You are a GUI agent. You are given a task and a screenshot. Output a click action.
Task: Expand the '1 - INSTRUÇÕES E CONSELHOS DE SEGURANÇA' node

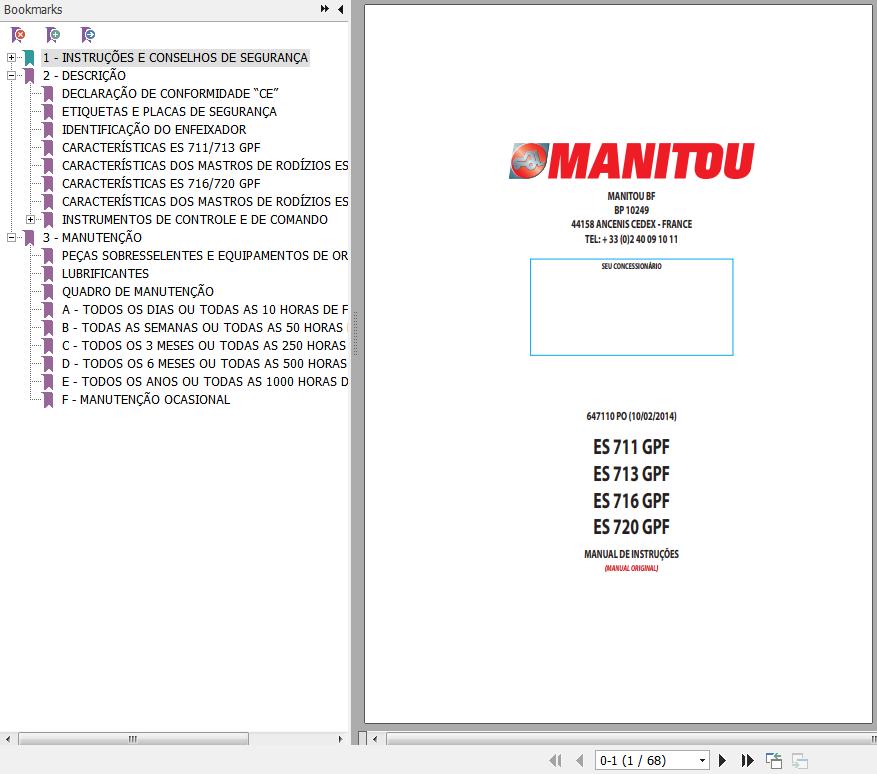pyautogui.click(x=11, y=58)
